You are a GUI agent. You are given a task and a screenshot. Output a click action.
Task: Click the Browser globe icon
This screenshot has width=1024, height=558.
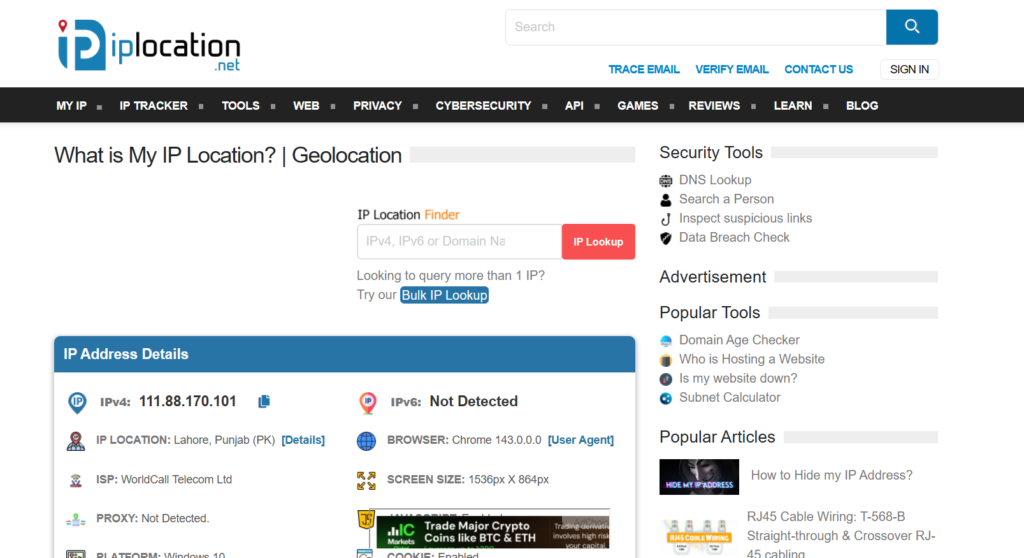click(x=366, y=441)
